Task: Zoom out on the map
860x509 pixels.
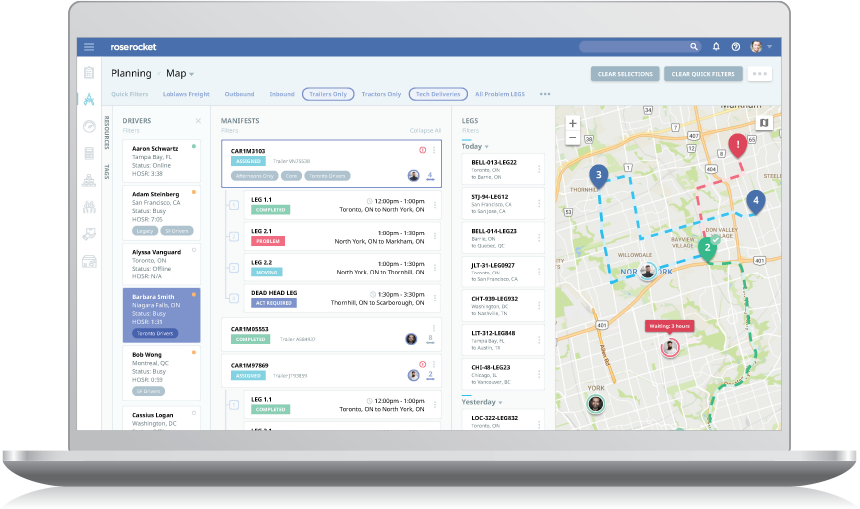Action: click(x=573, y=138)
